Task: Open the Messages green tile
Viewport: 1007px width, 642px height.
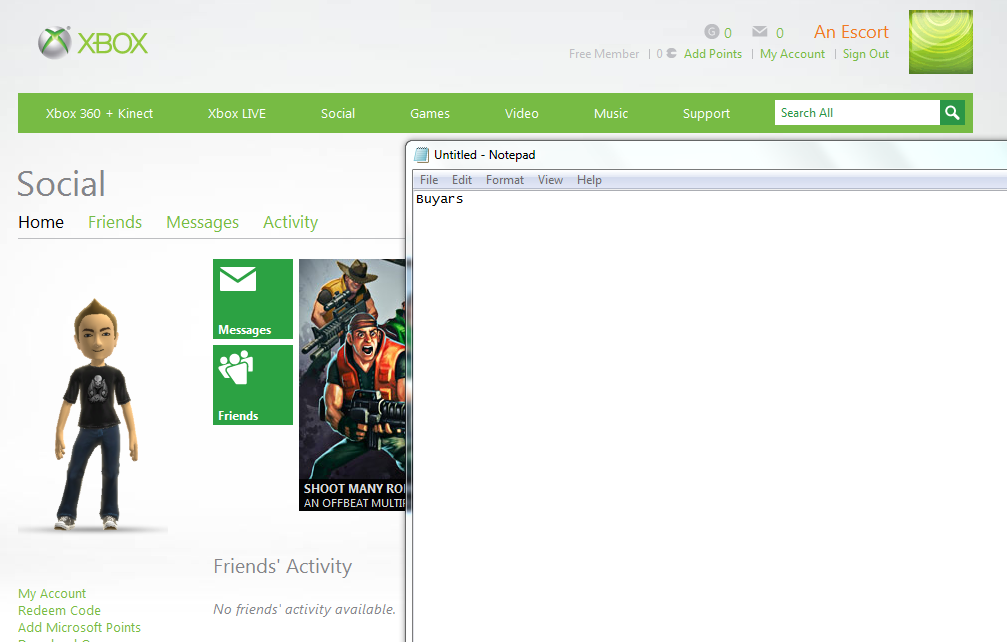Action: 253,299
